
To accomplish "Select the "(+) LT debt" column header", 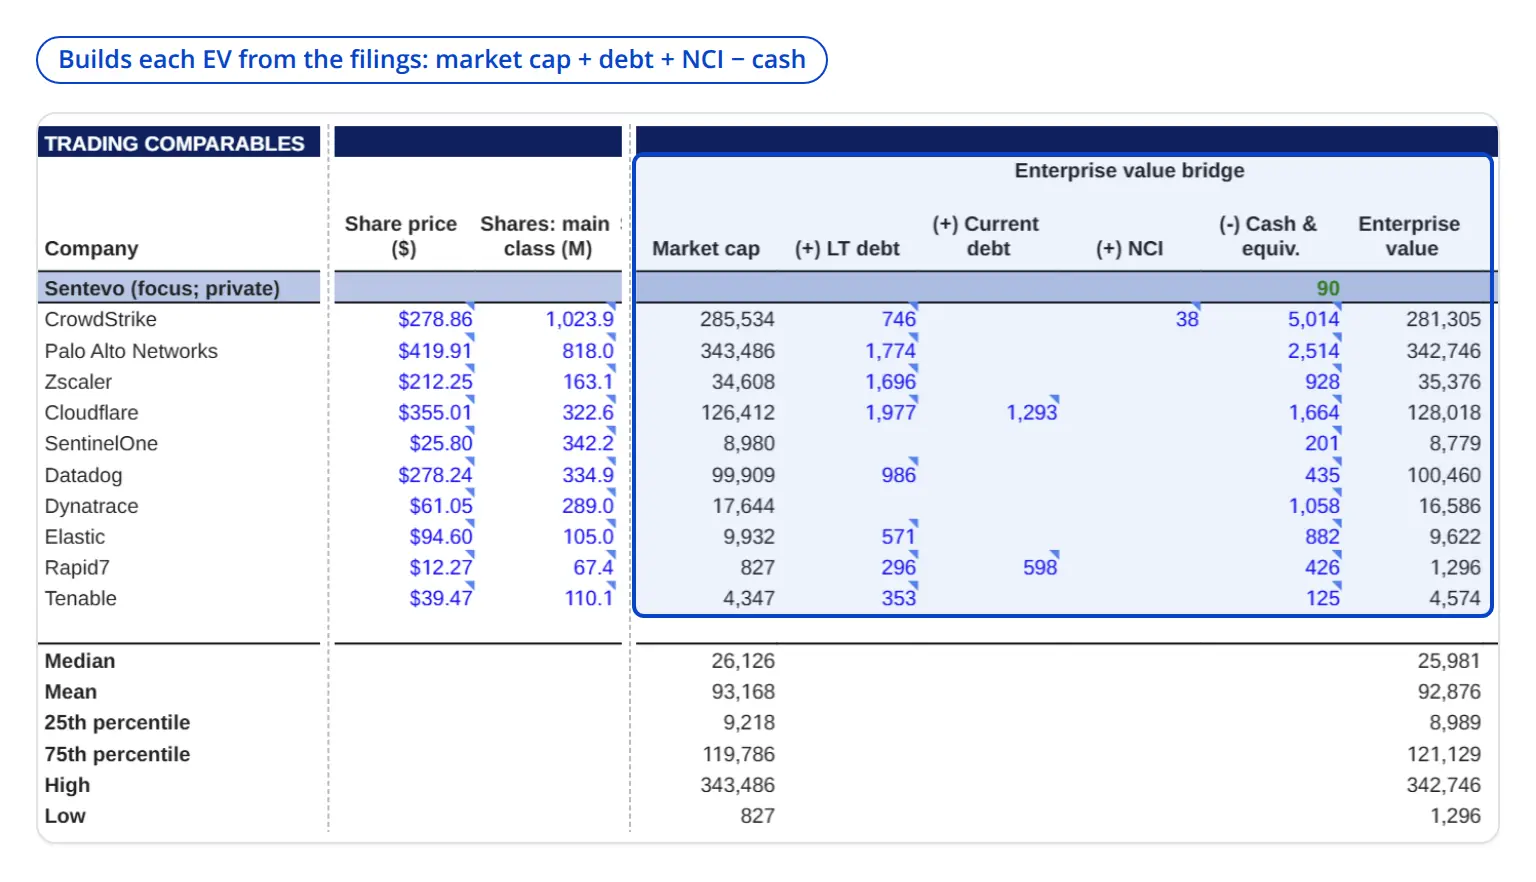I will coord(847,248).
